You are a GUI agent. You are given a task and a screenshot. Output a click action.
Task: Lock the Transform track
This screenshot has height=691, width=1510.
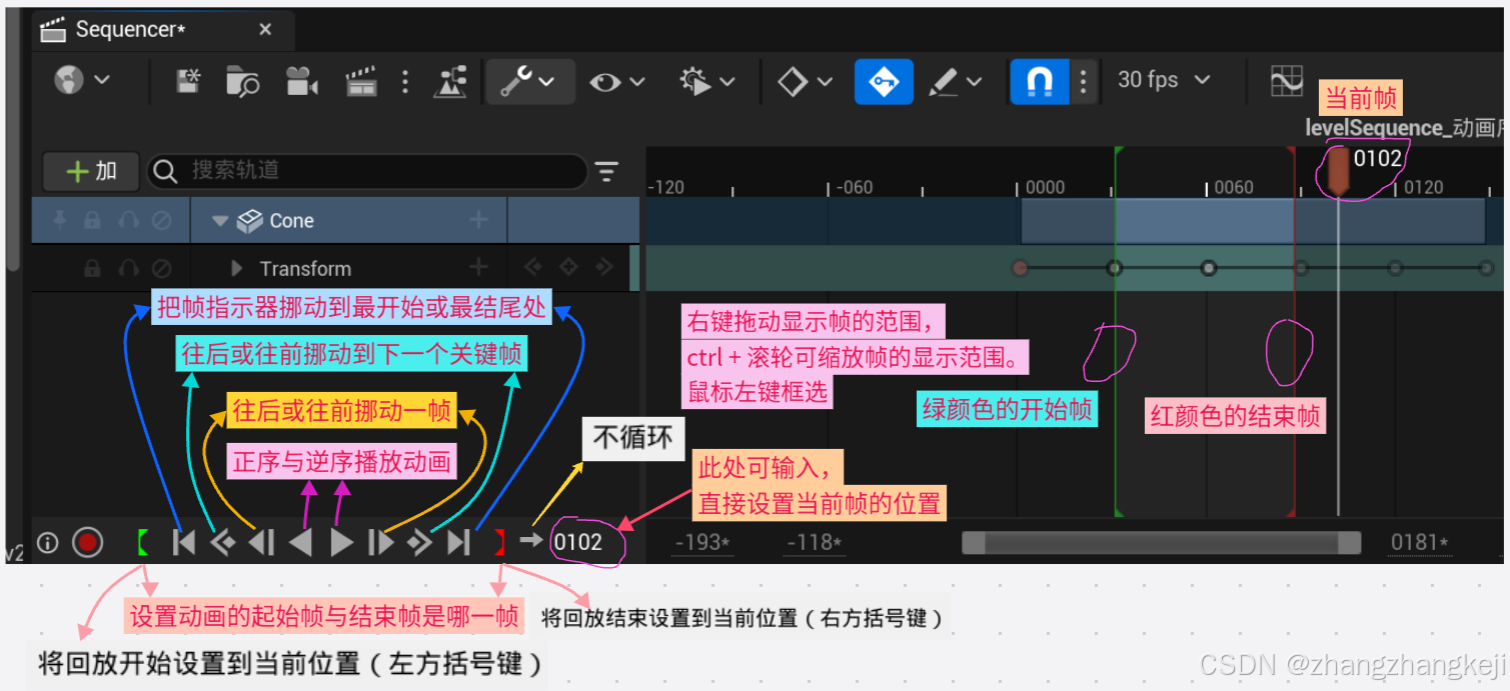tap(92, 268)
